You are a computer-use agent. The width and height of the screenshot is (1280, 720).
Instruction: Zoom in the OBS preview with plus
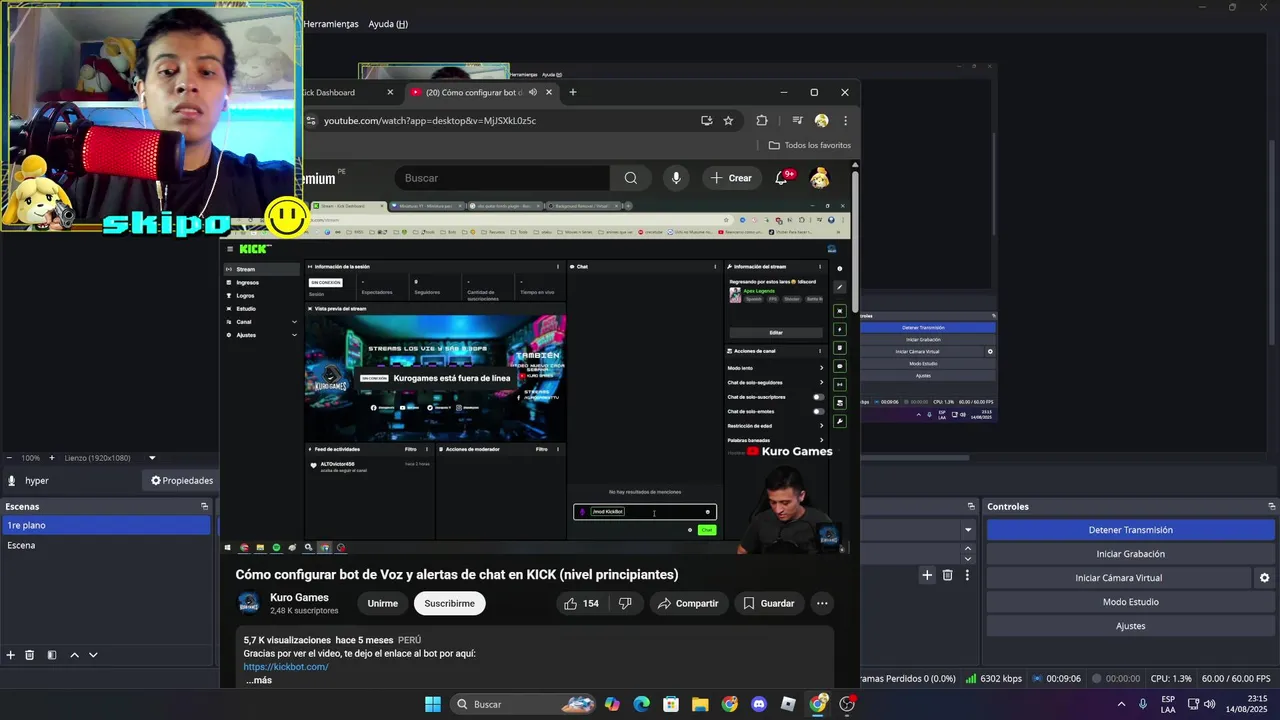(x=51, y=458)
